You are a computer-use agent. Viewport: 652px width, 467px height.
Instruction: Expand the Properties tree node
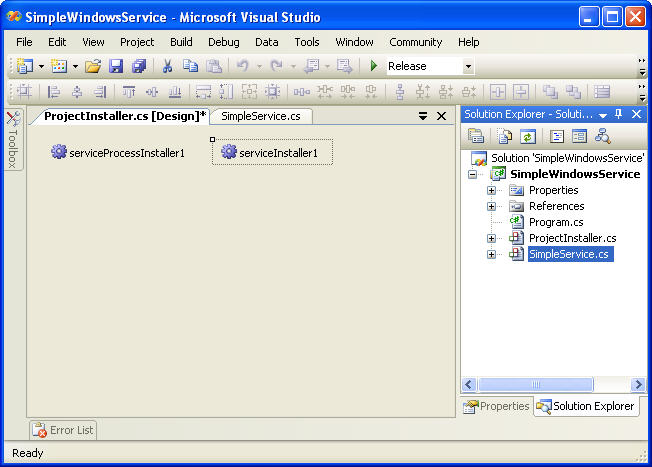point(491,190)
